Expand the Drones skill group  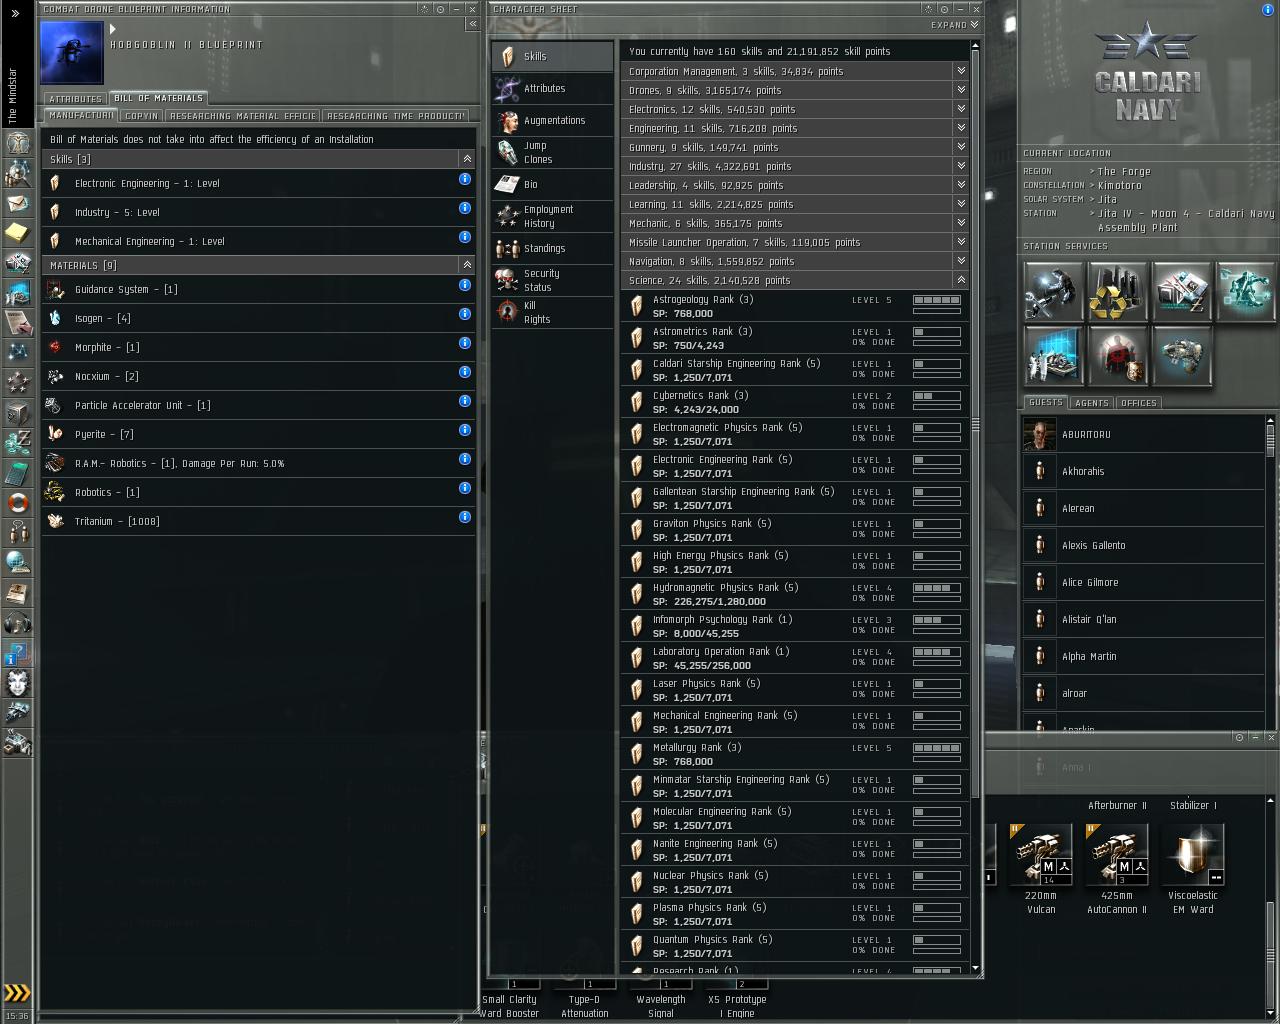[x=960, y=90]
